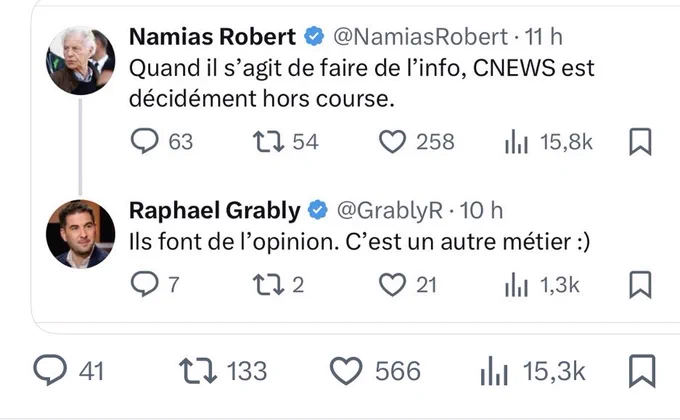Bookmark Namias Robert's tweet

pos(640,141)
